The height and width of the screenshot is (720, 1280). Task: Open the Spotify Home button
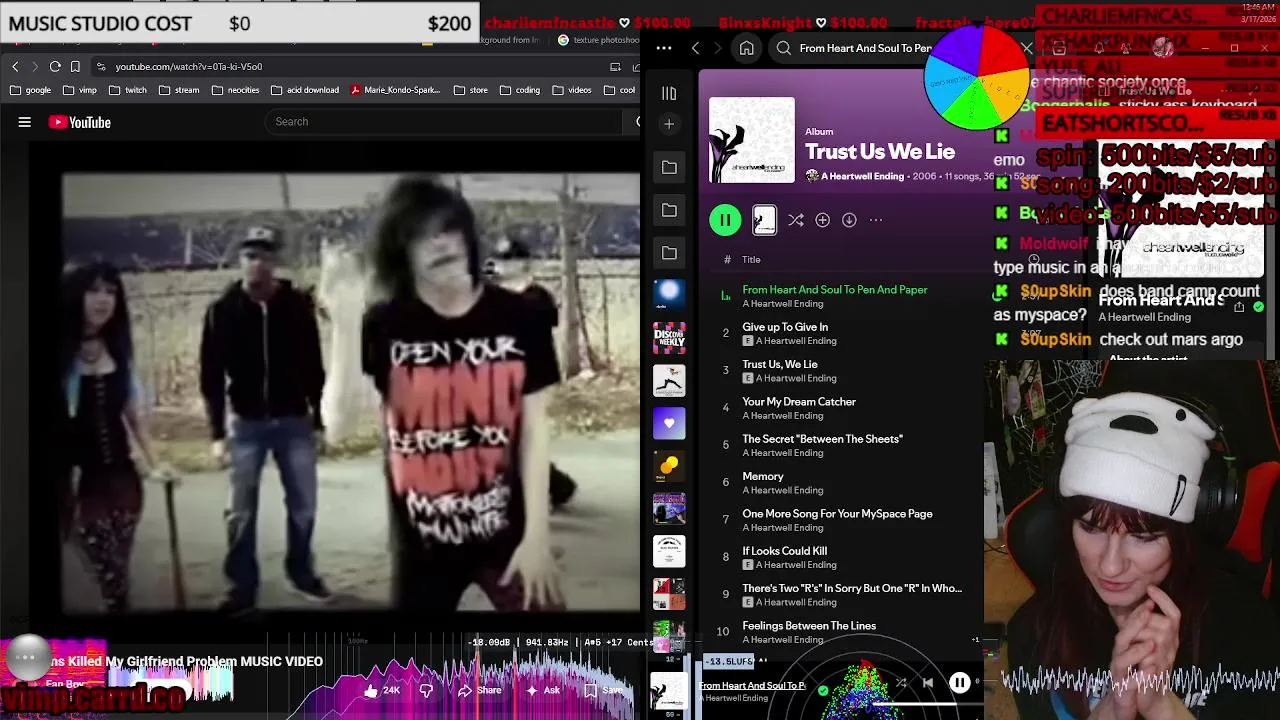[x=746, y=48]
